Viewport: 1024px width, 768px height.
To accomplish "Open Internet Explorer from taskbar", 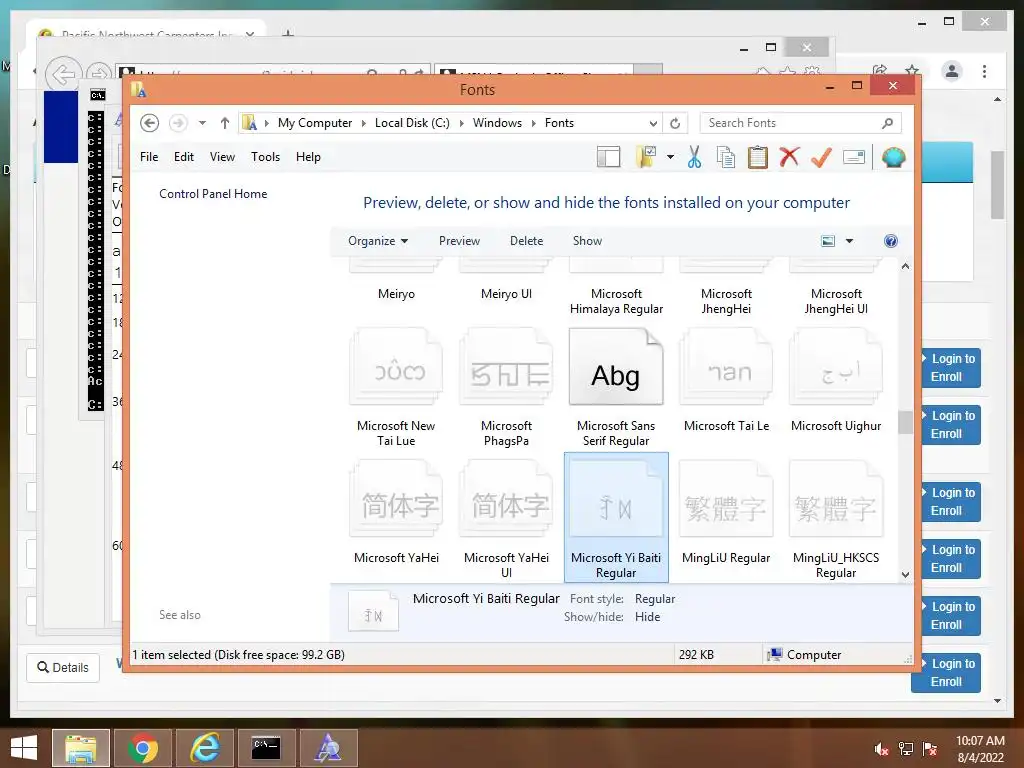I will tap(204, 748).
